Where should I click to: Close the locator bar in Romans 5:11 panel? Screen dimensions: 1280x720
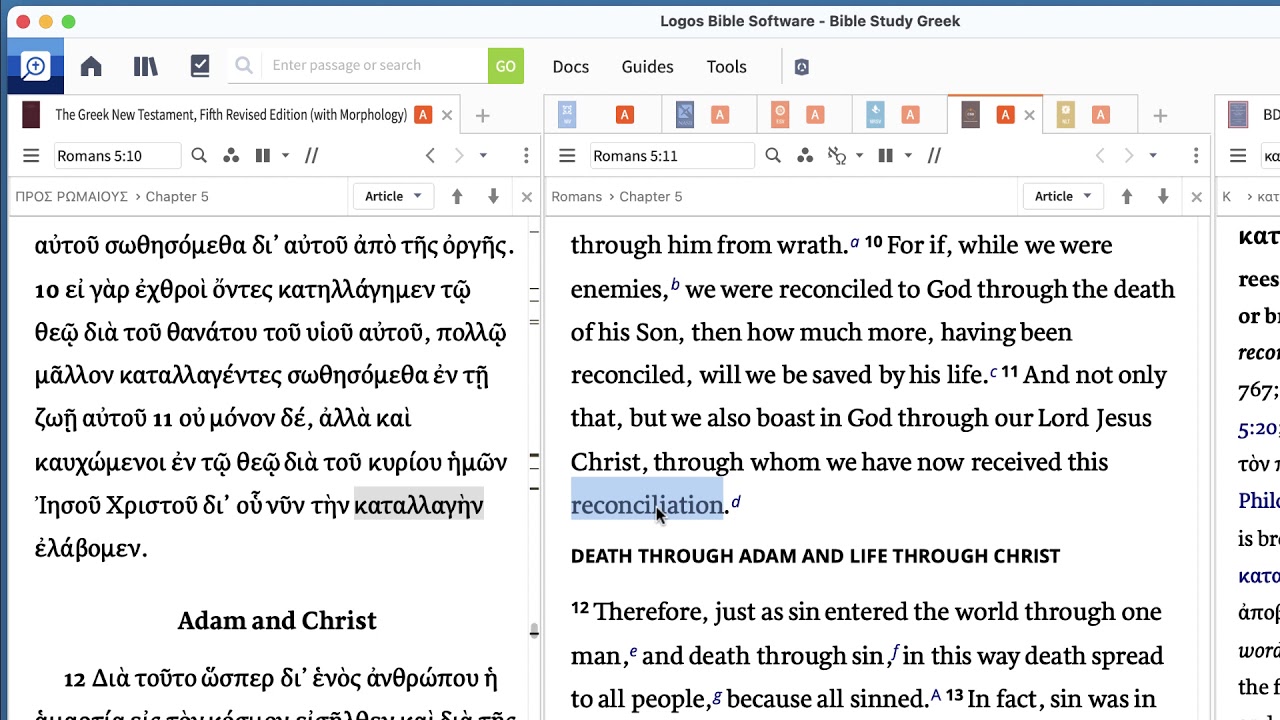click(1197, 197)
